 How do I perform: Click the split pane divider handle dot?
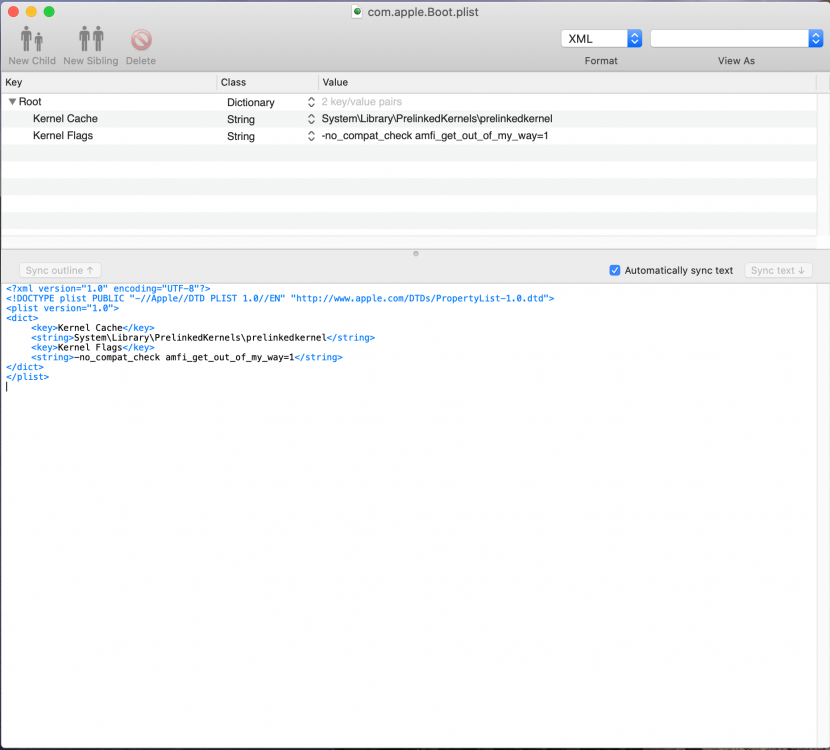416,254
